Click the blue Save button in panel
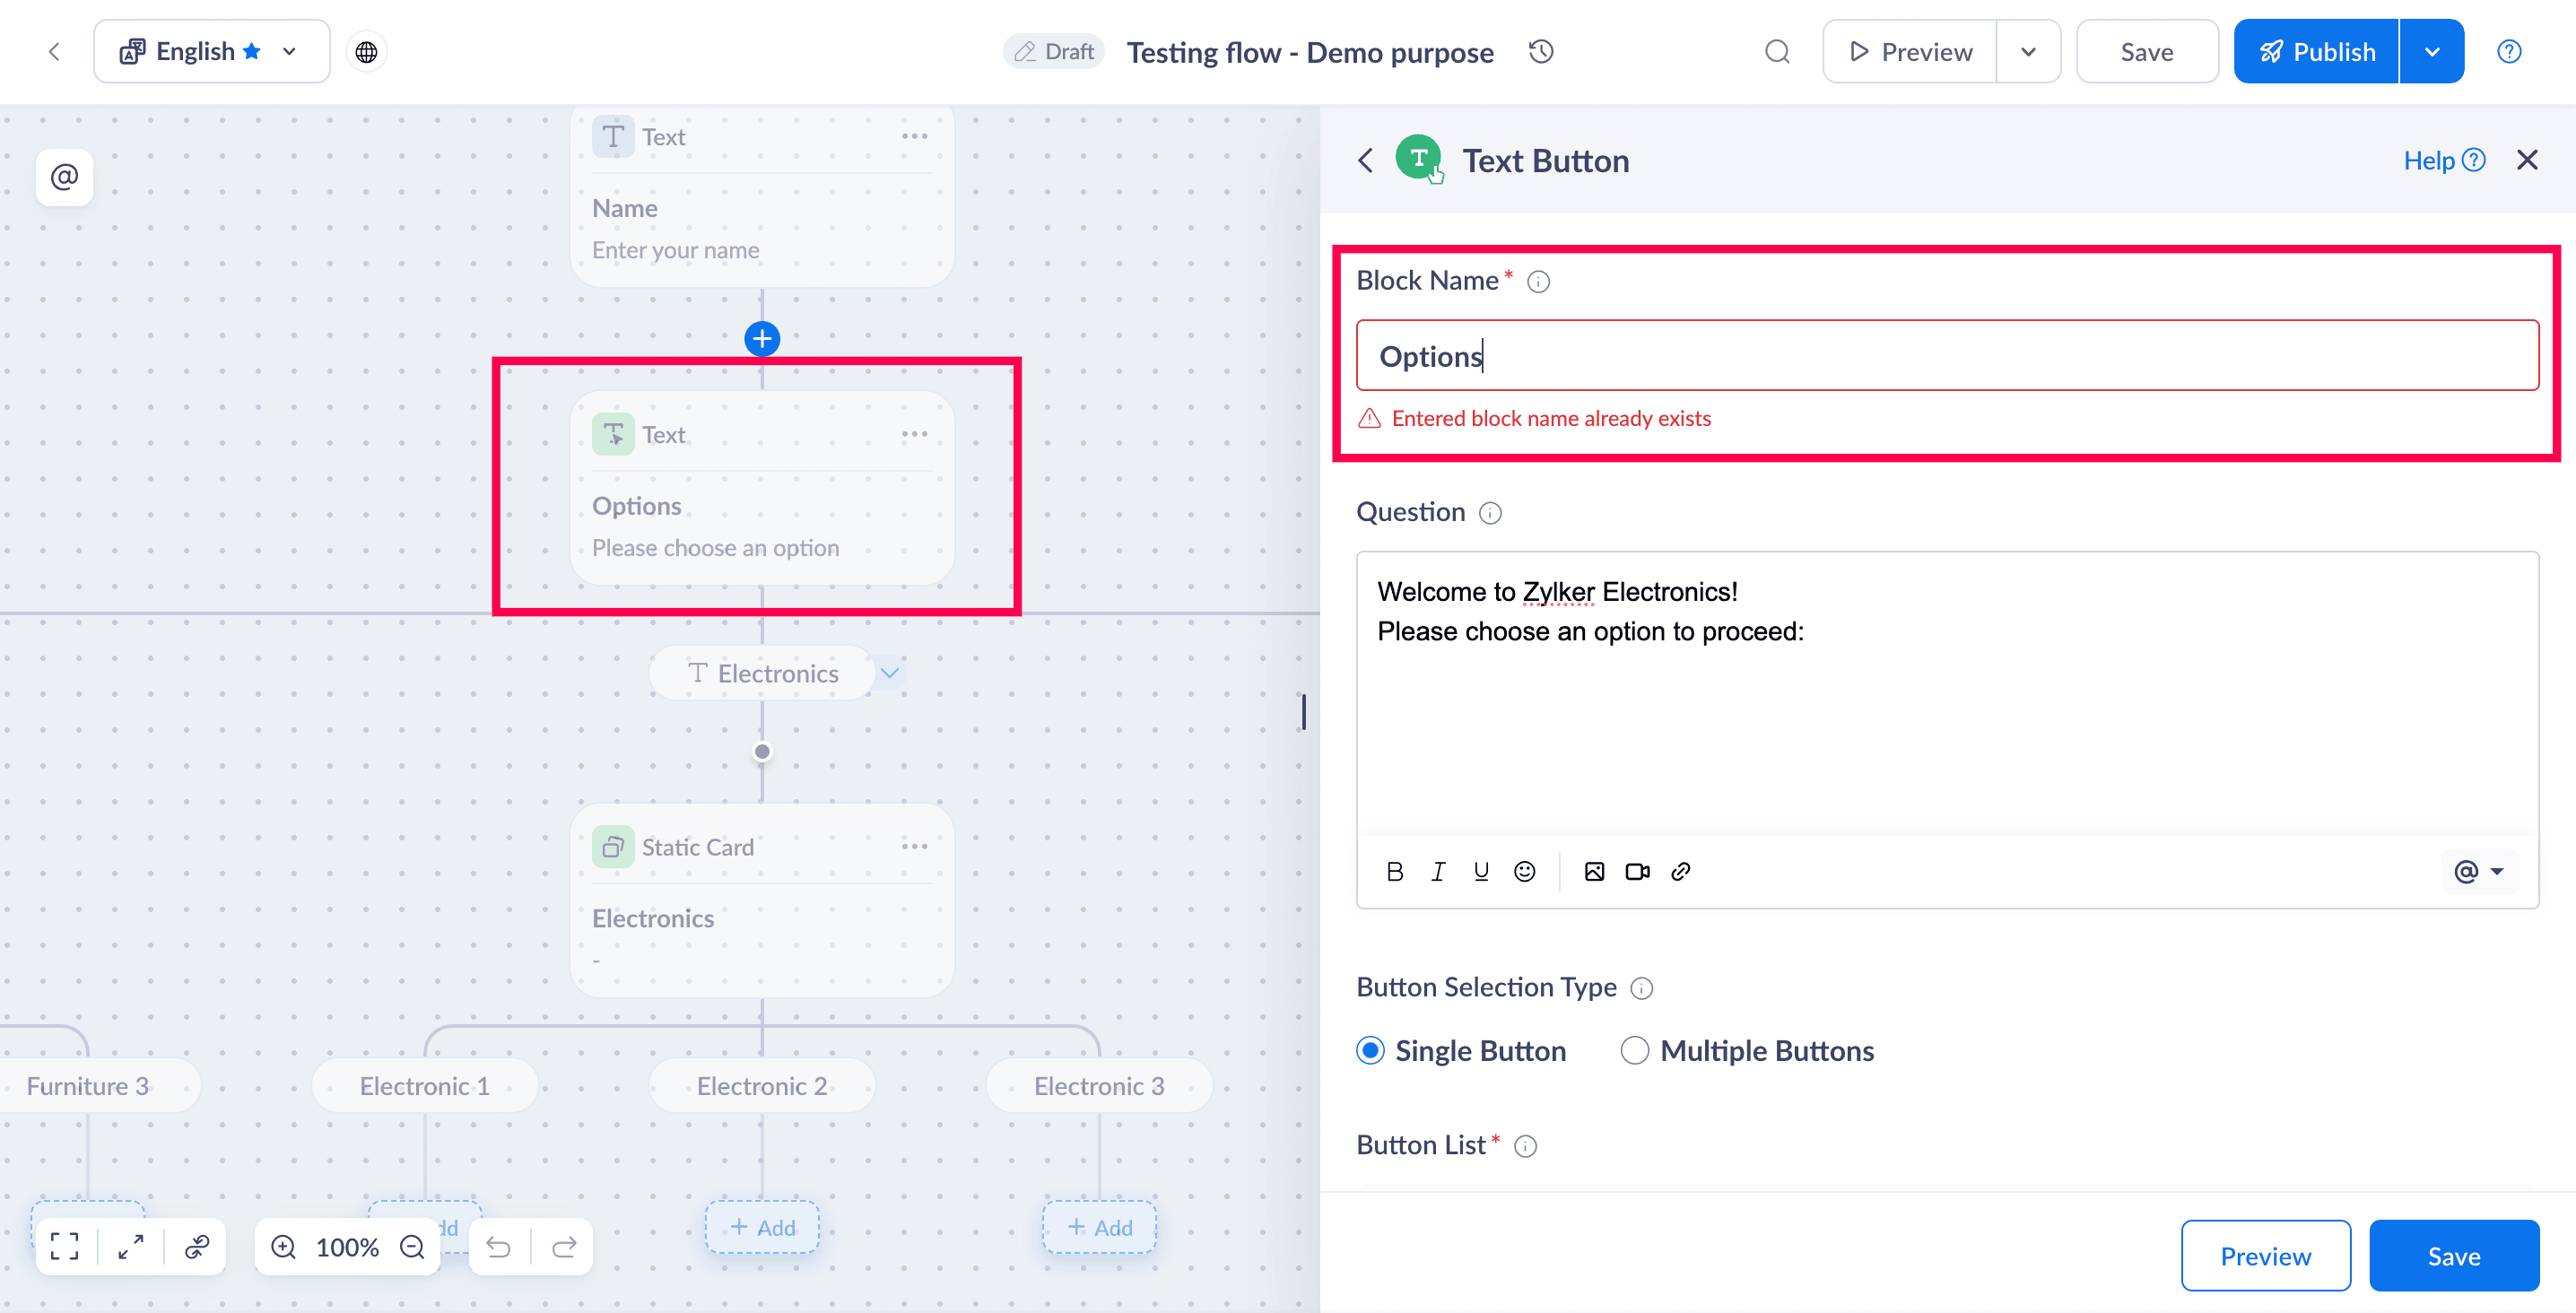 [2453, 1255]
